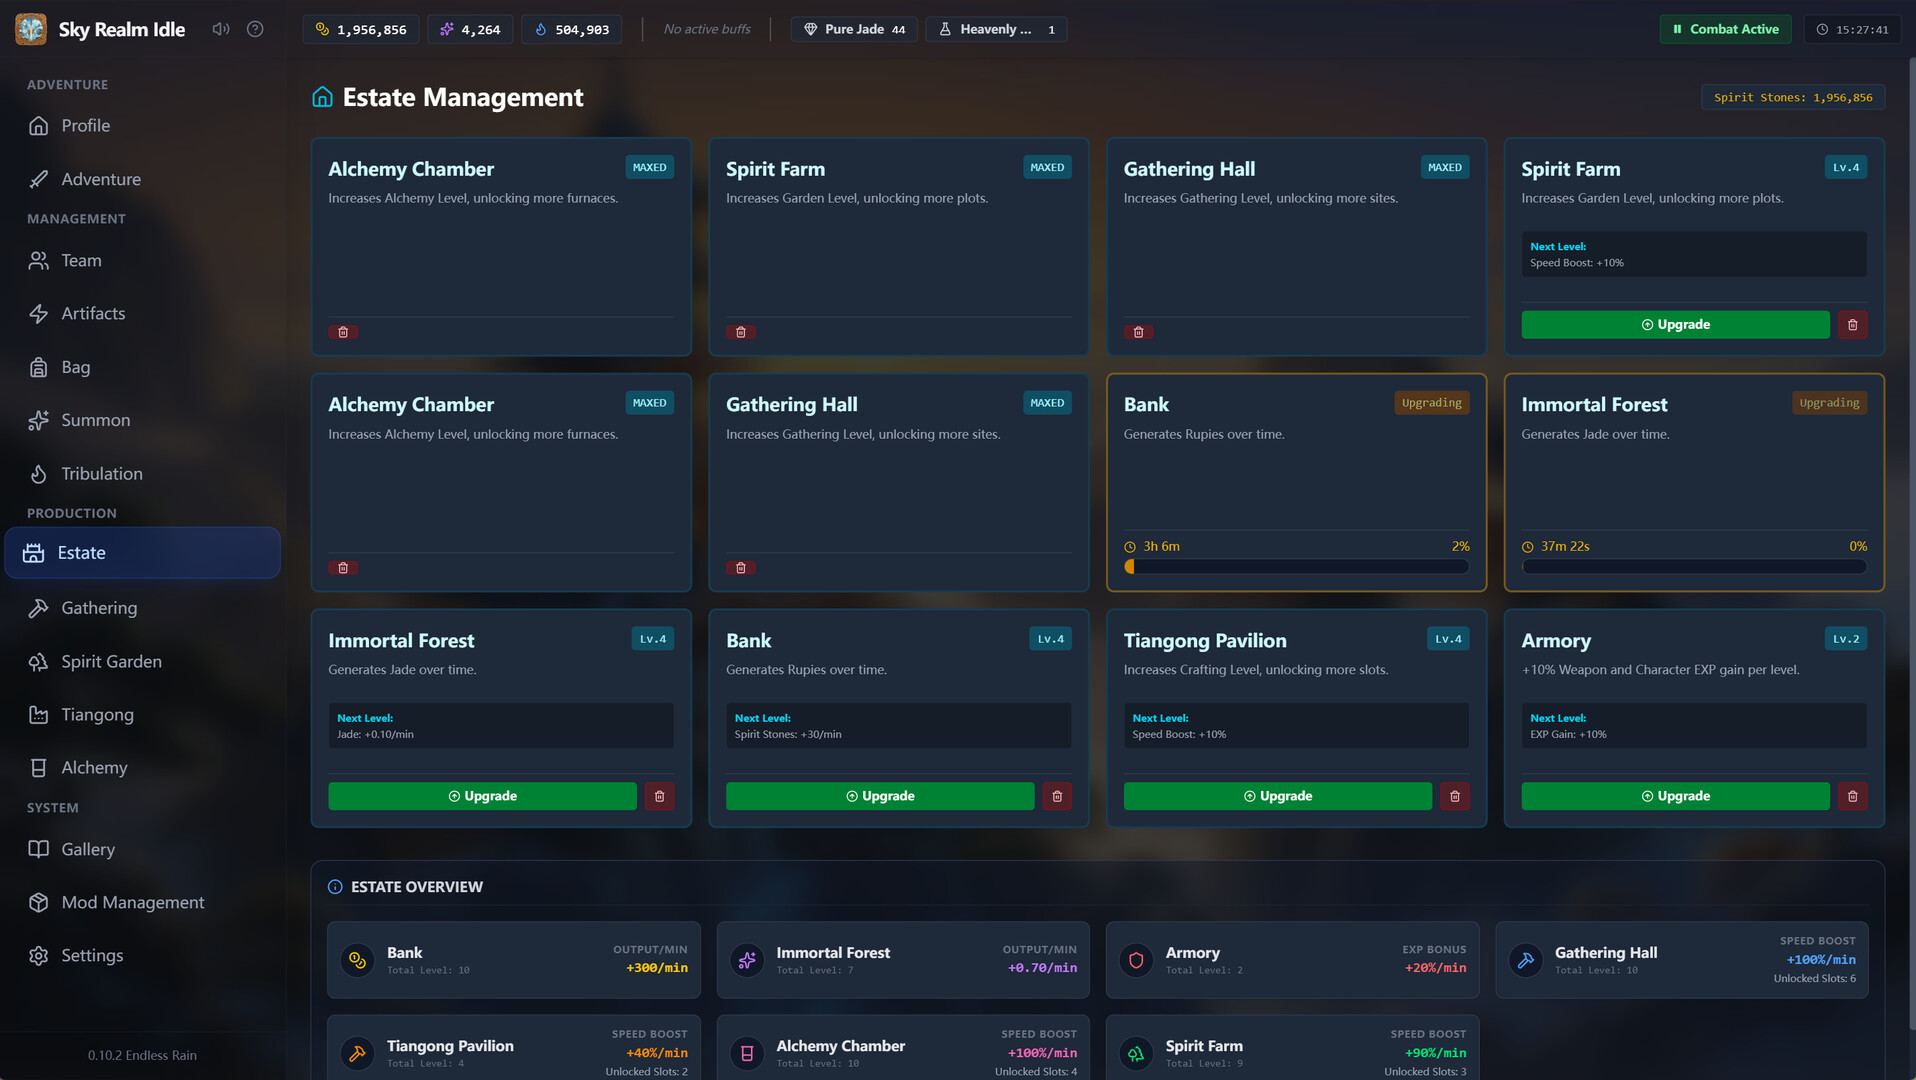Image resolution: width=1916 pixels, height=1080 pixels.
Task: Open the Team management icon
Action: pyautogui.click(x=38, y=260)
